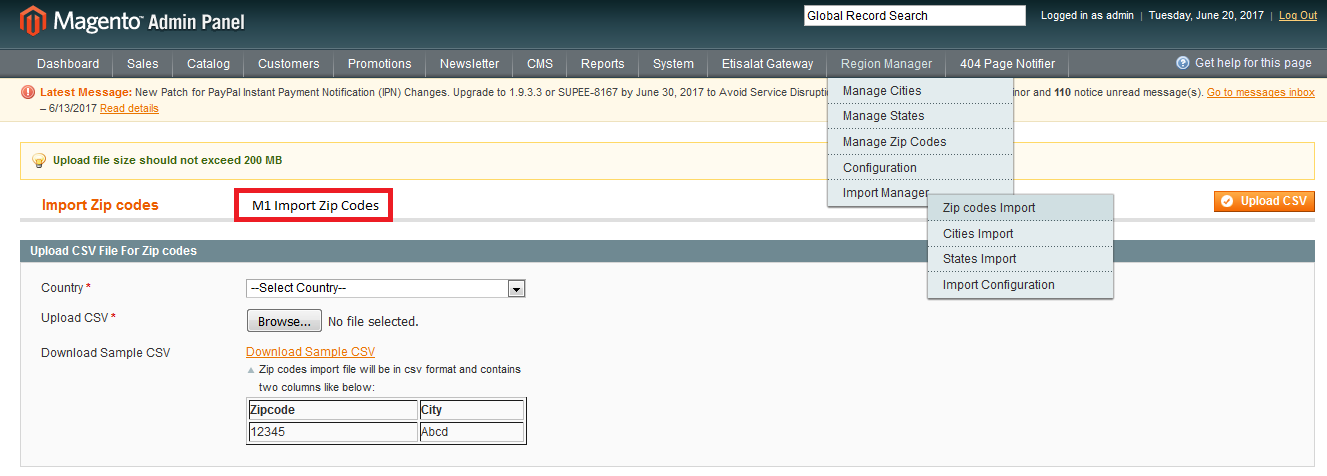Click the City column header
The image size is (1327, 476).
471,410
